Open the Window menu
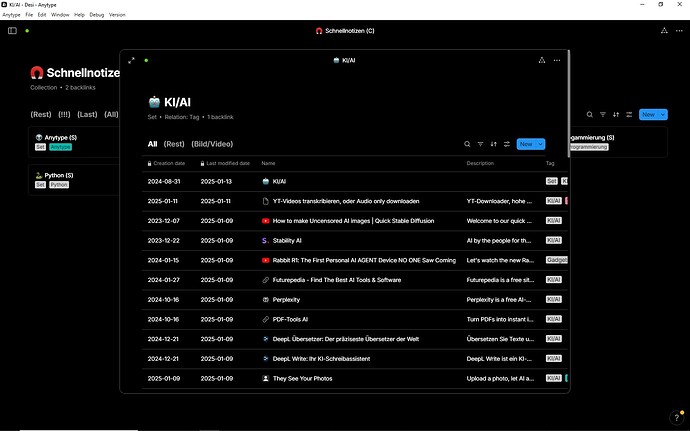This screenshot has height=431, width=690. [60, 15]
